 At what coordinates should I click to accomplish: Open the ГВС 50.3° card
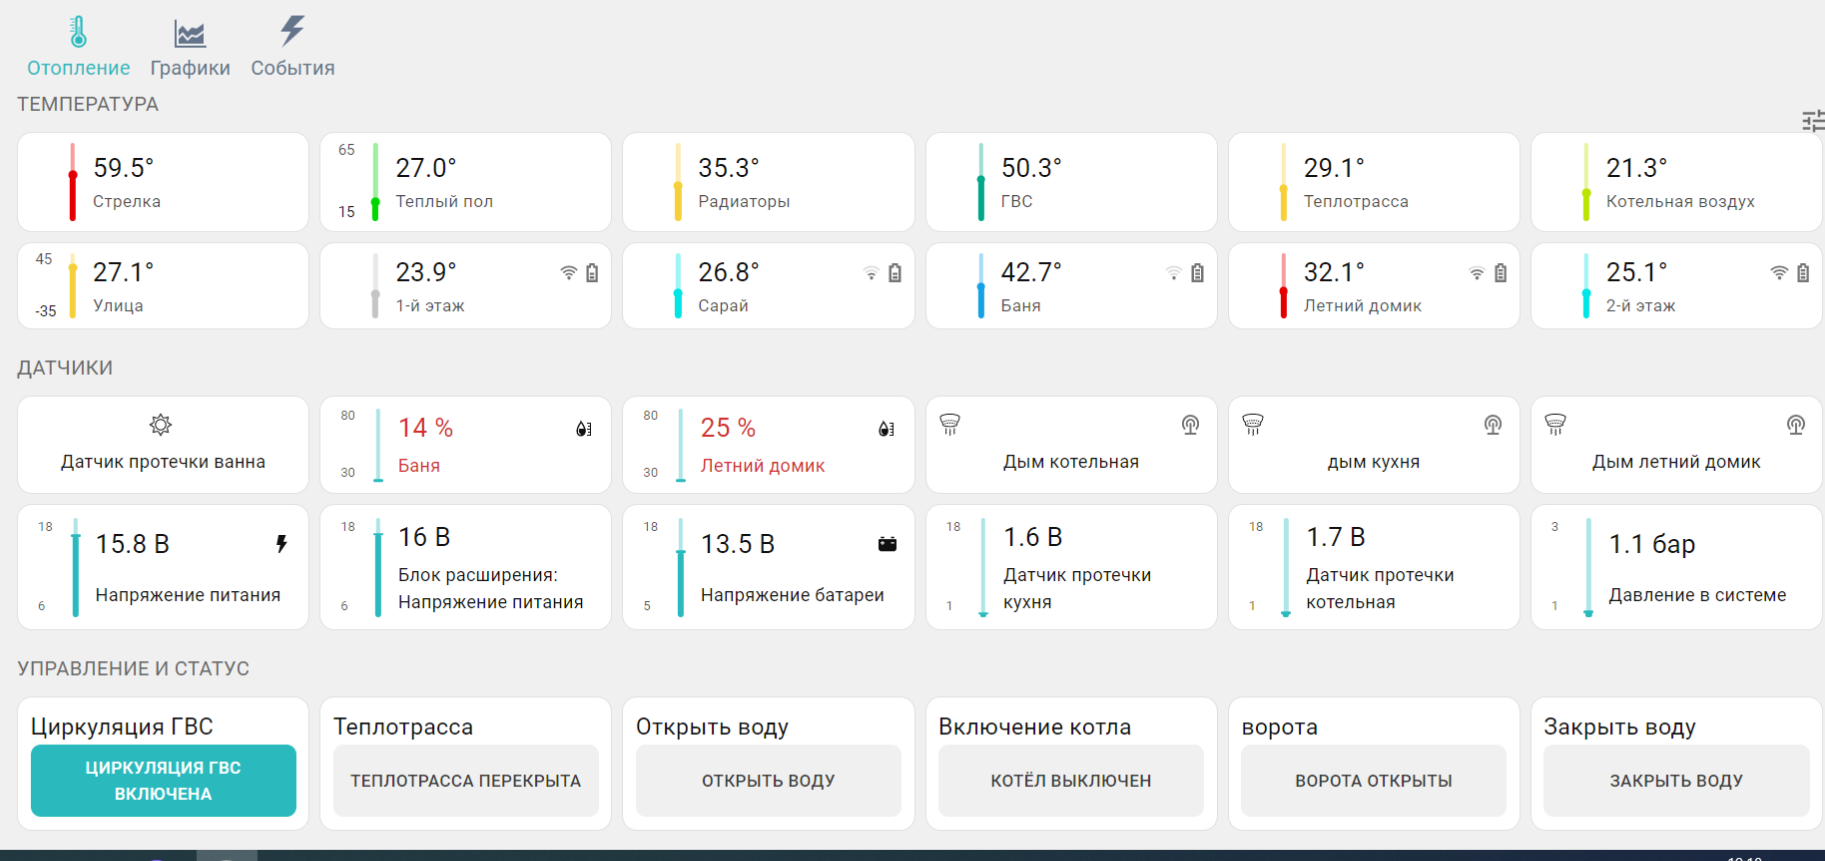click(x=1071, y=182)
